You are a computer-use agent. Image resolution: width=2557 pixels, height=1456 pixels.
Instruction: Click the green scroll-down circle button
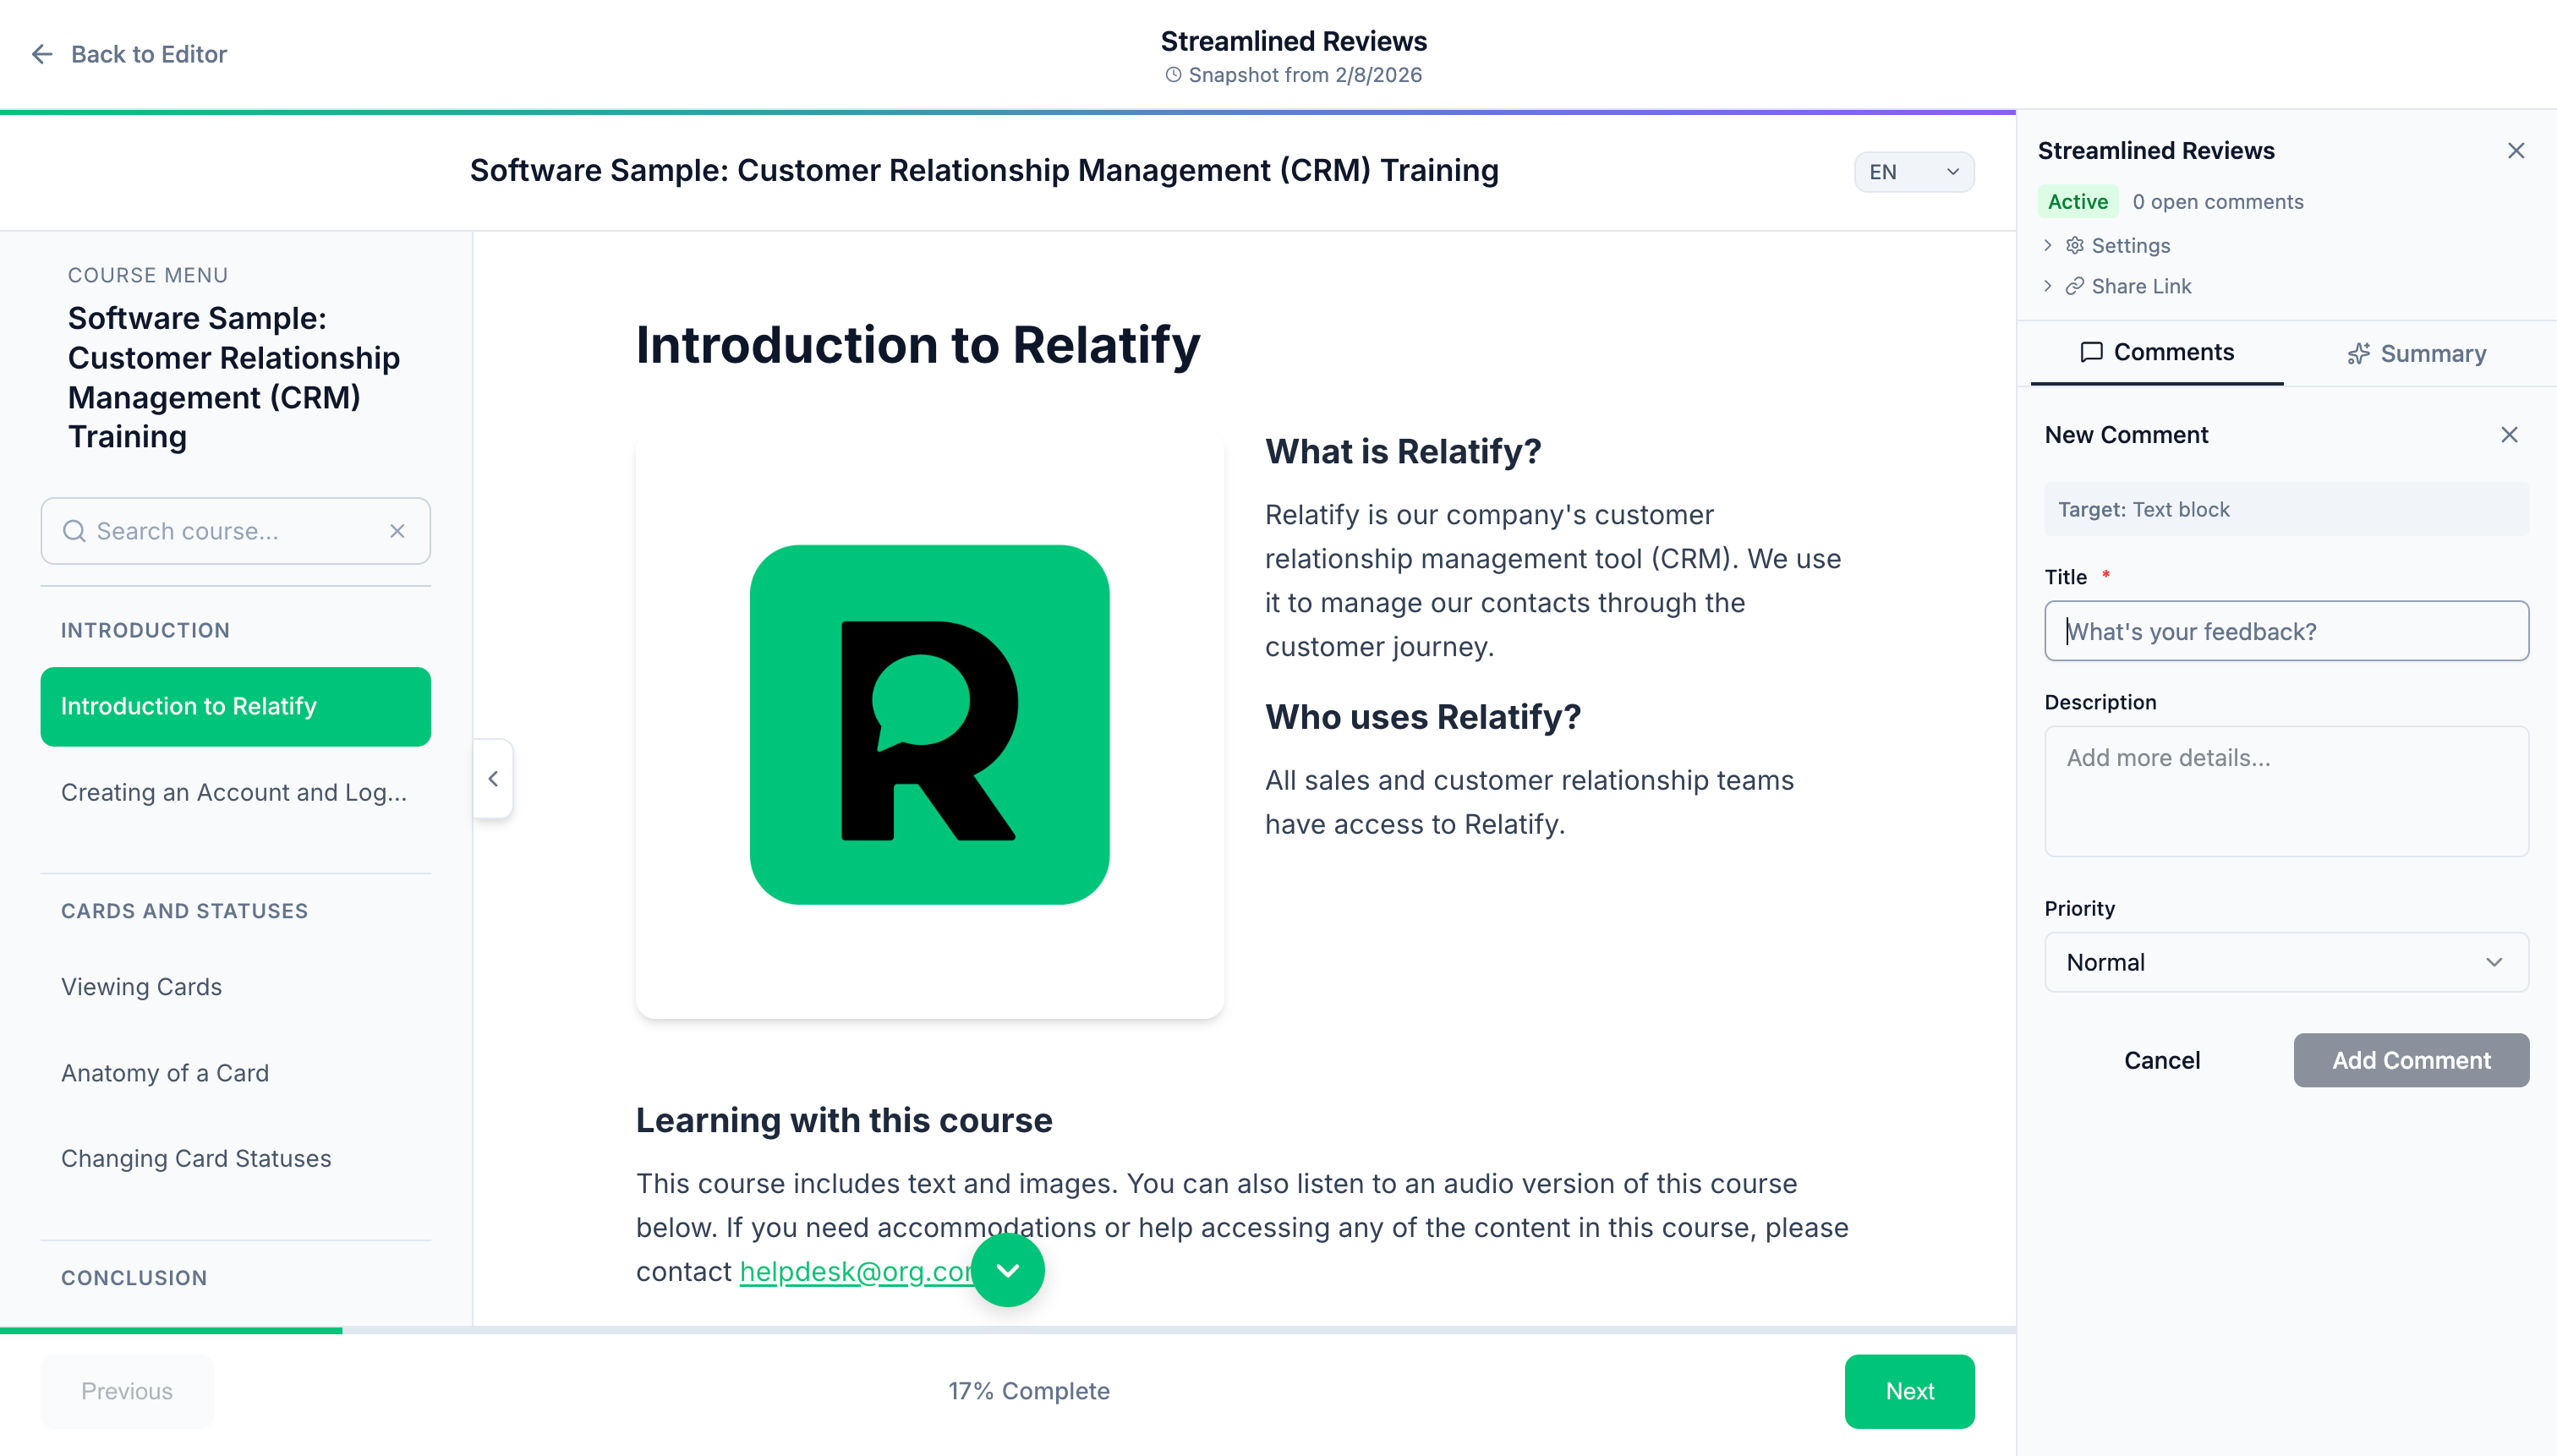click(x=1008, y=1269)
